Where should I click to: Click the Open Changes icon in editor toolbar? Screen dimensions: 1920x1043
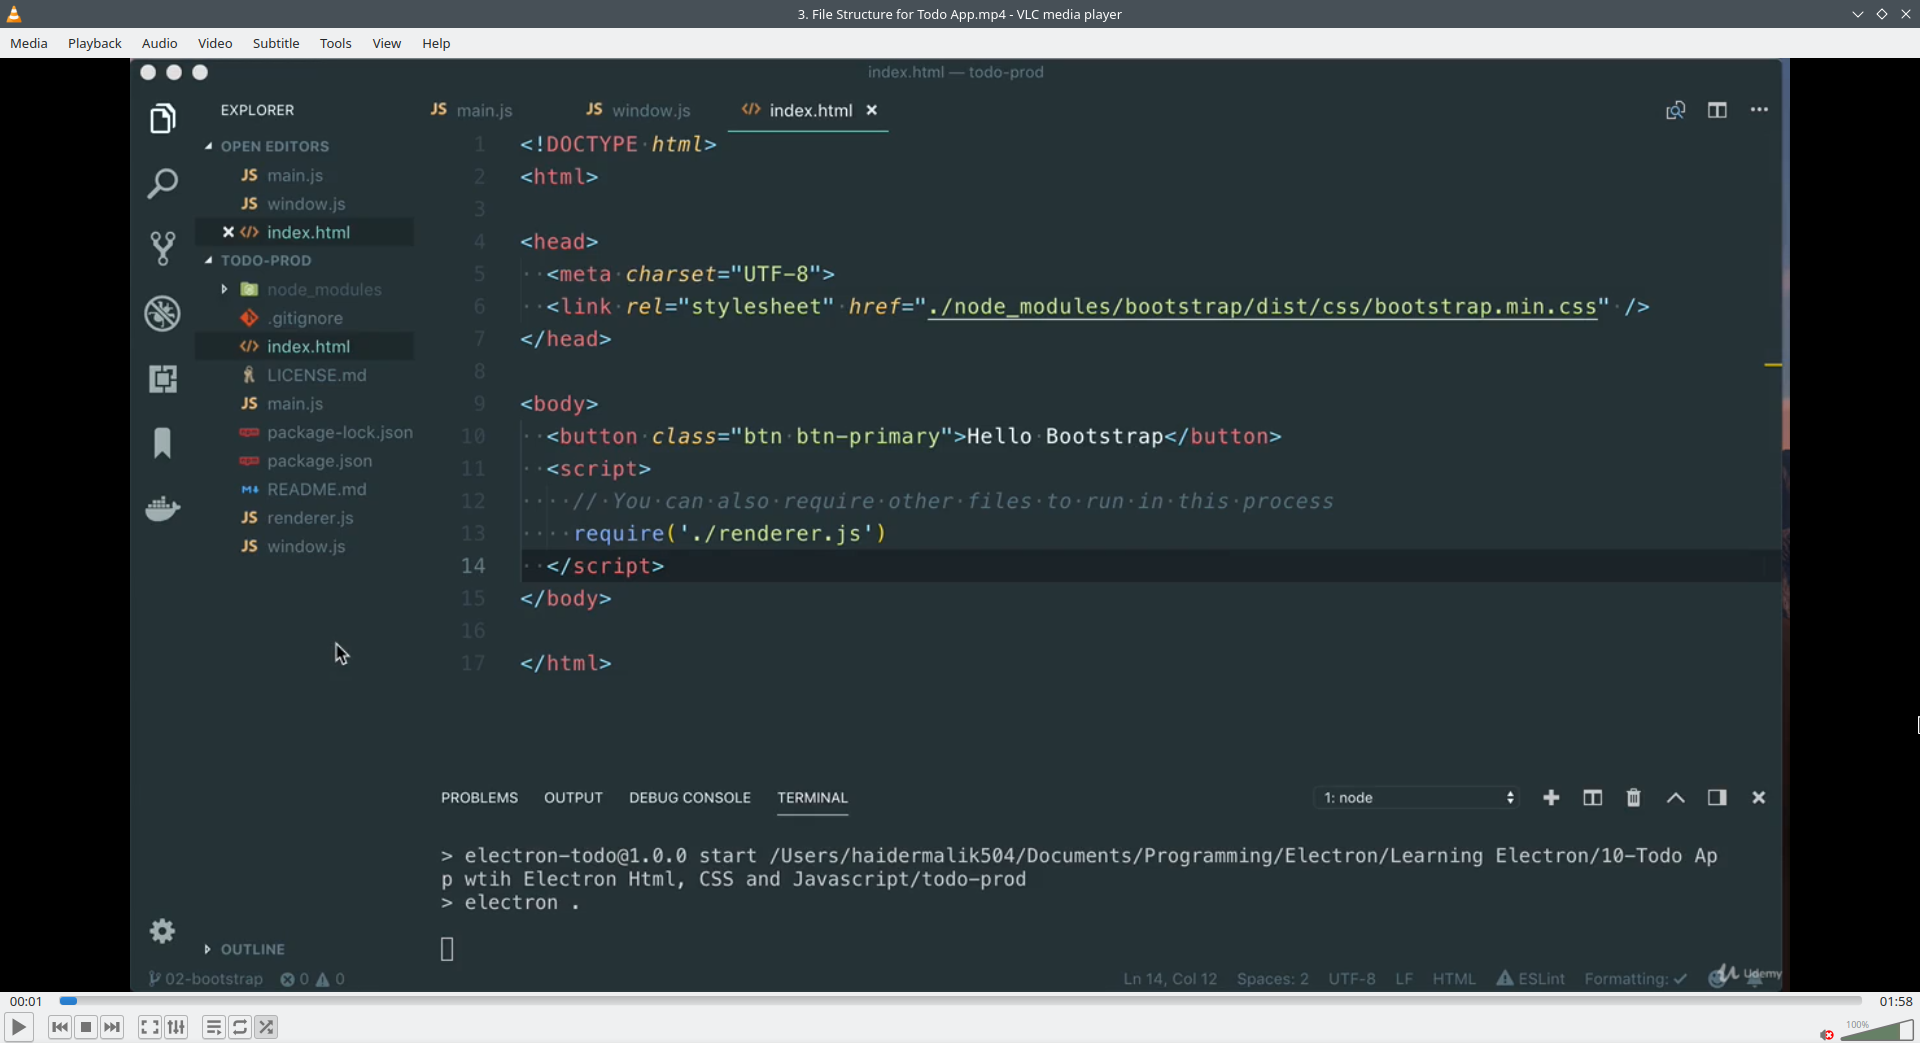click(1676, 110)
